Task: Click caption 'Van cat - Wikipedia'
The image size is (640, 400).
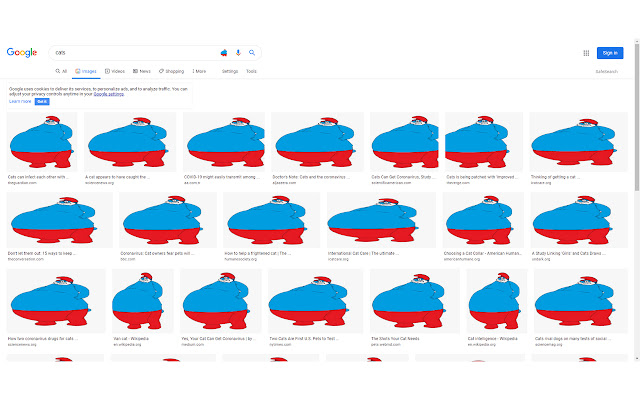Action: pyautogui.click(x=131, y=339)
